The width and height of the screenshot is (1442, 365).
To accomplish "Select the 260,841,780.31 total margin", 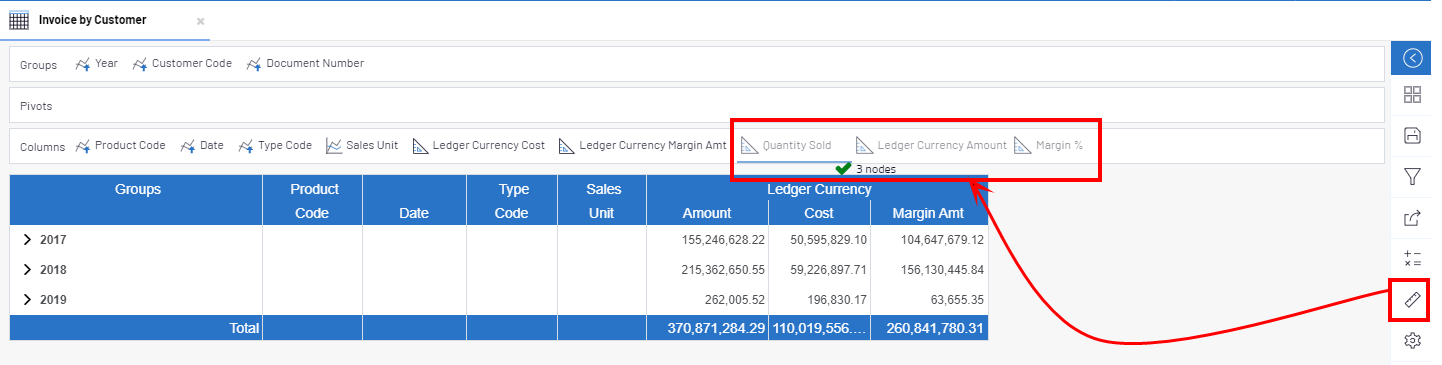I will (929, 327).
